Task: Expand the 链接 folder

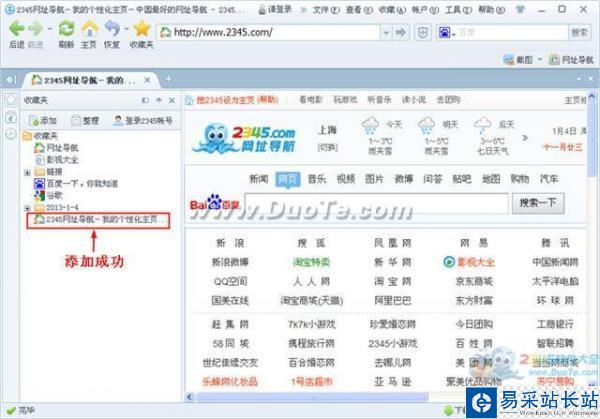Action: pos(28,173)
